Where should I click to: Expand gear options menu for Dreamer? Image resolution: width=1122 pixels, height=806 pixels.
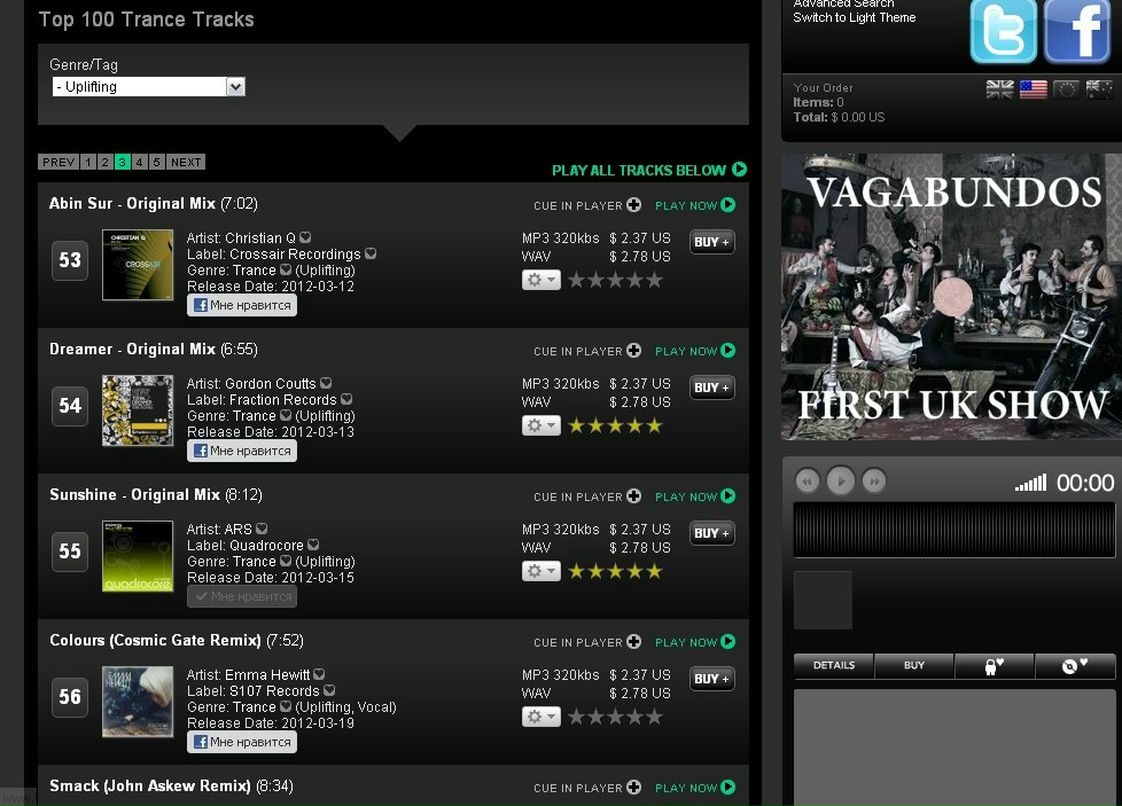[541, 426]
